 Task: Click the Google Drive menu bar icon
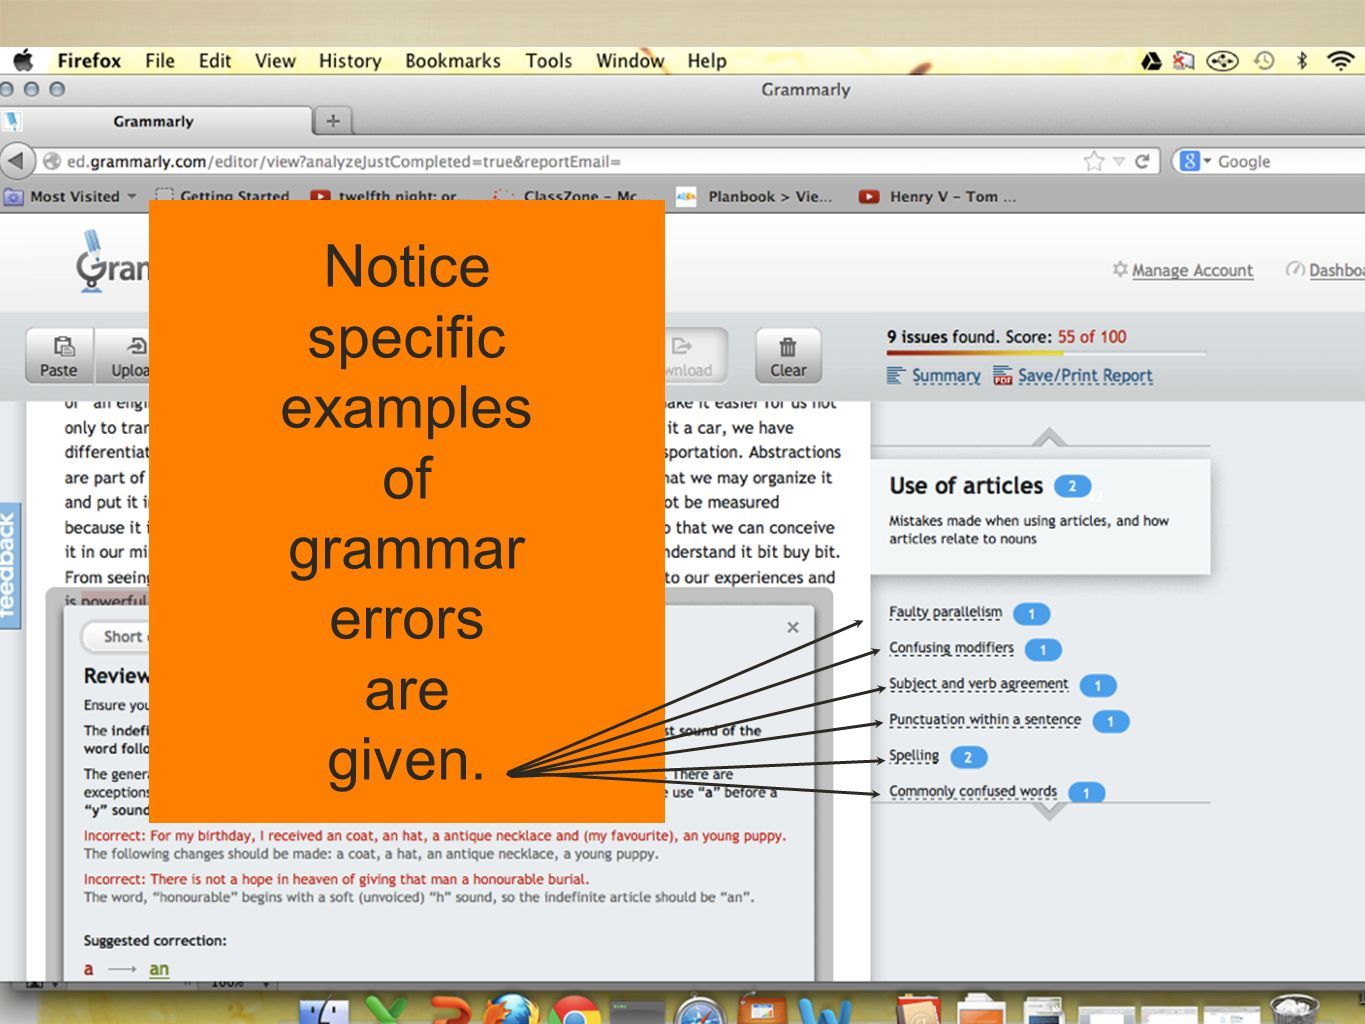tap(1151, 61)
